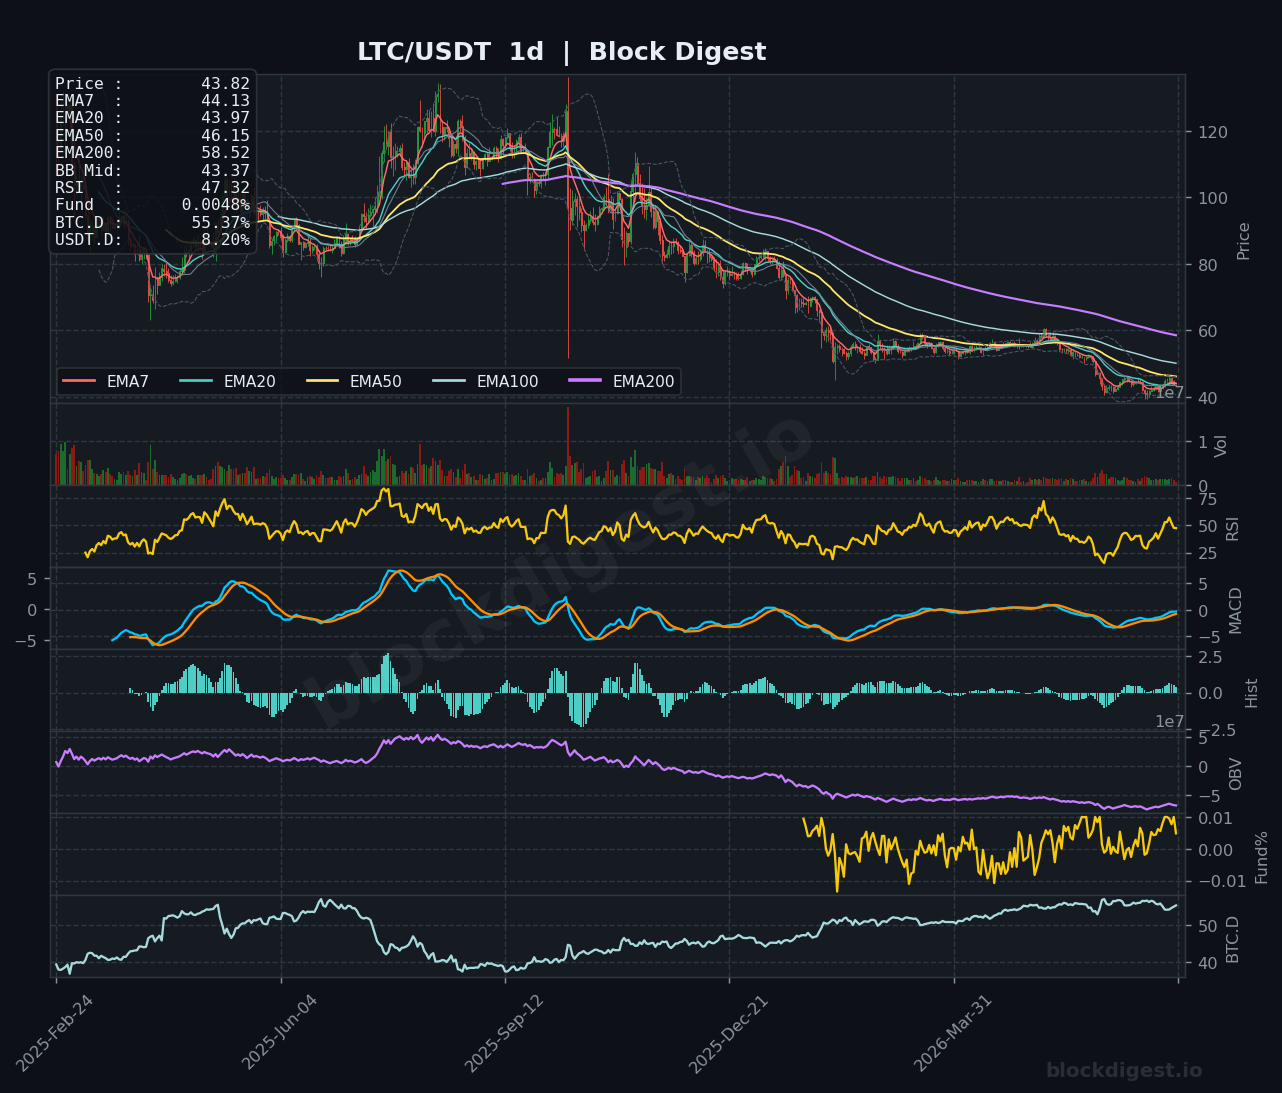Select the EMA7 legend entry
1282x1093 pixels.
[105, 381]
